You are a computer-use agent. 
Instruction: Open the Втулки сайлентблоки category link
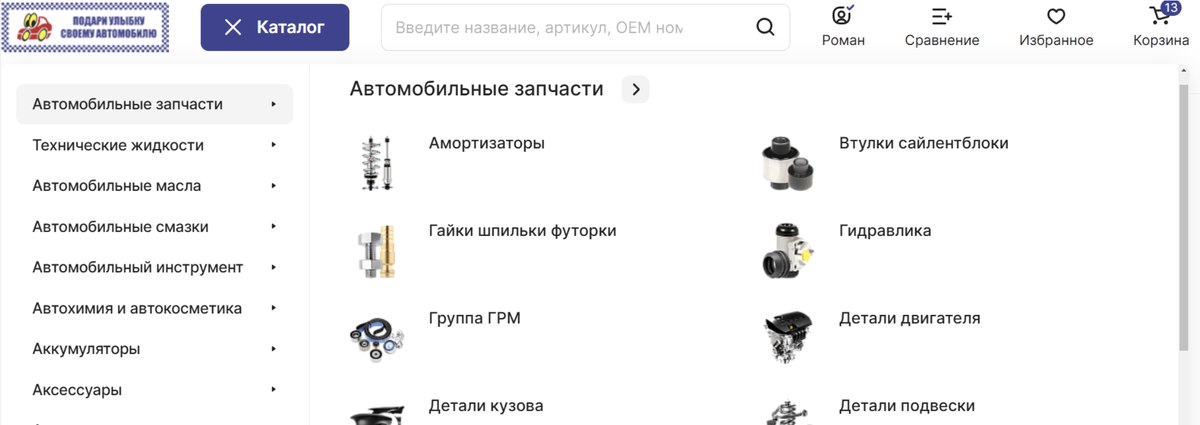pyautogui.click(x=924, y=143)
